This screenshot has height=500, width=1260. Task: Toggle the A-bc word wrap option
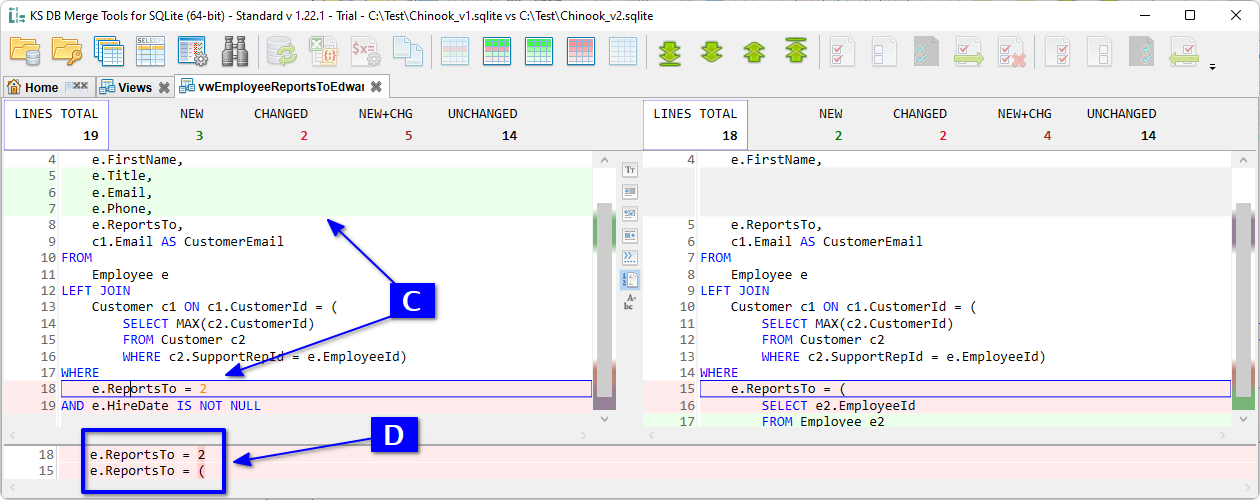pyautogui.click(x=630, y=301)
